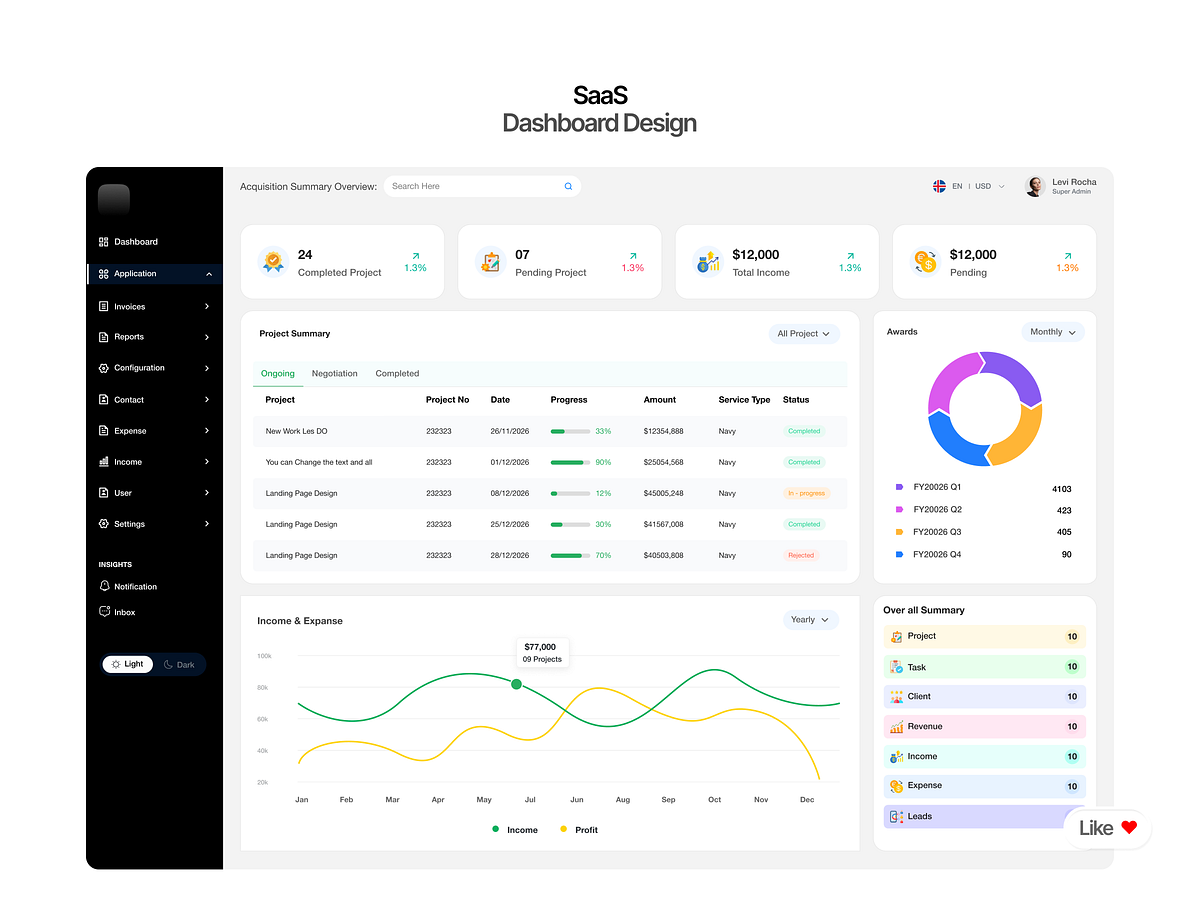Open the Monthly dropdown in Awards
1200x900 pixels.
1053,332
